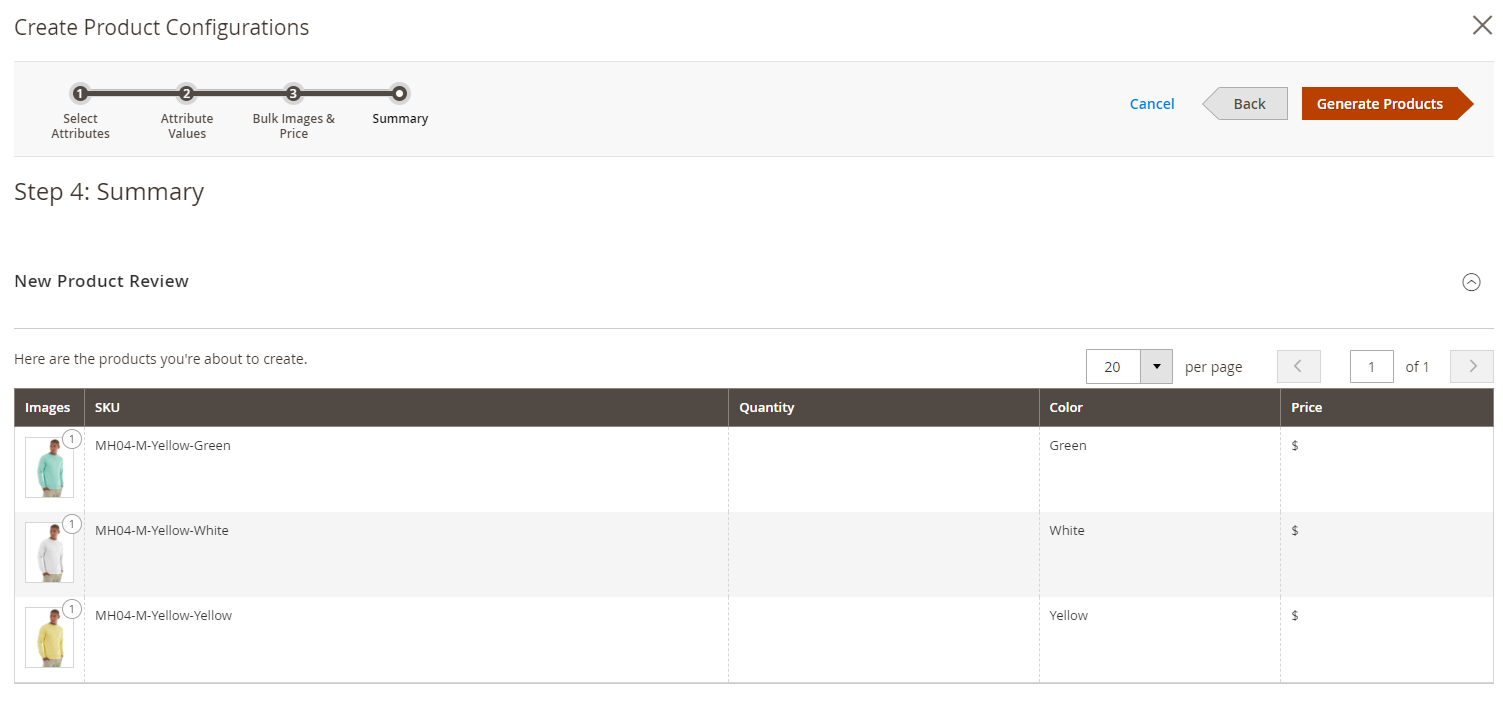Viewport: 1503px width, 705px height.
Task: Go back to the previous step
Action: [1245, 104]
